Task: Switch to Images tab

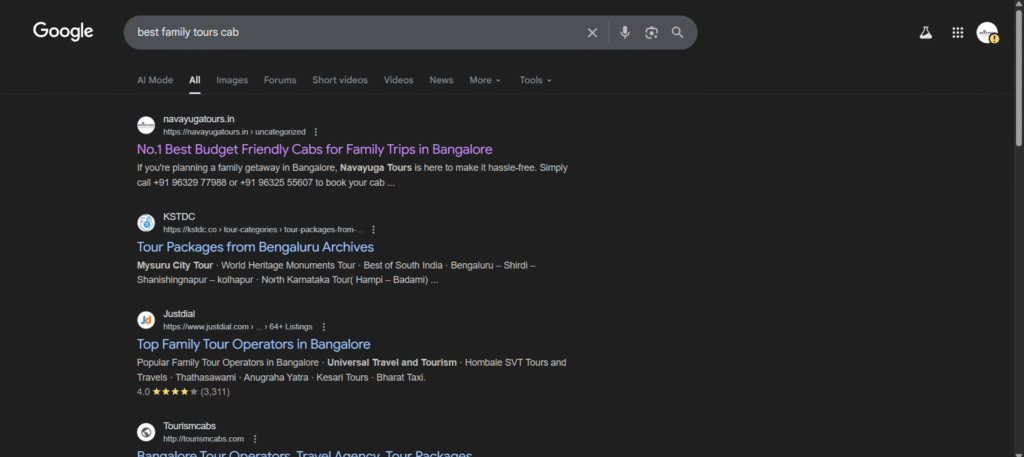Action: click(232, 80)
